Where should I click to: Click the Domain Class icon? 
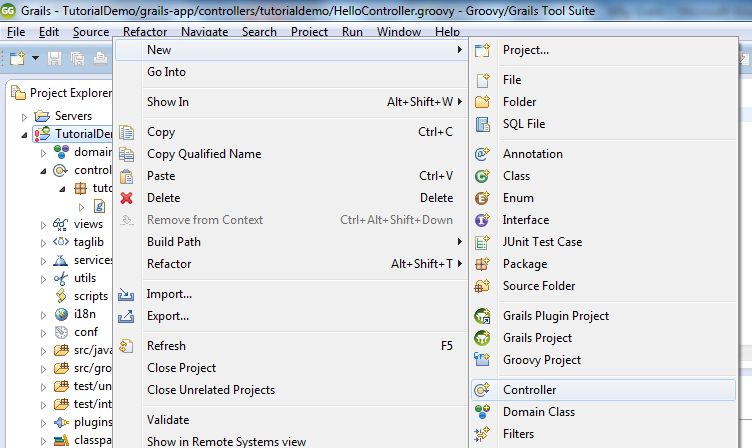tap(482, 412)
